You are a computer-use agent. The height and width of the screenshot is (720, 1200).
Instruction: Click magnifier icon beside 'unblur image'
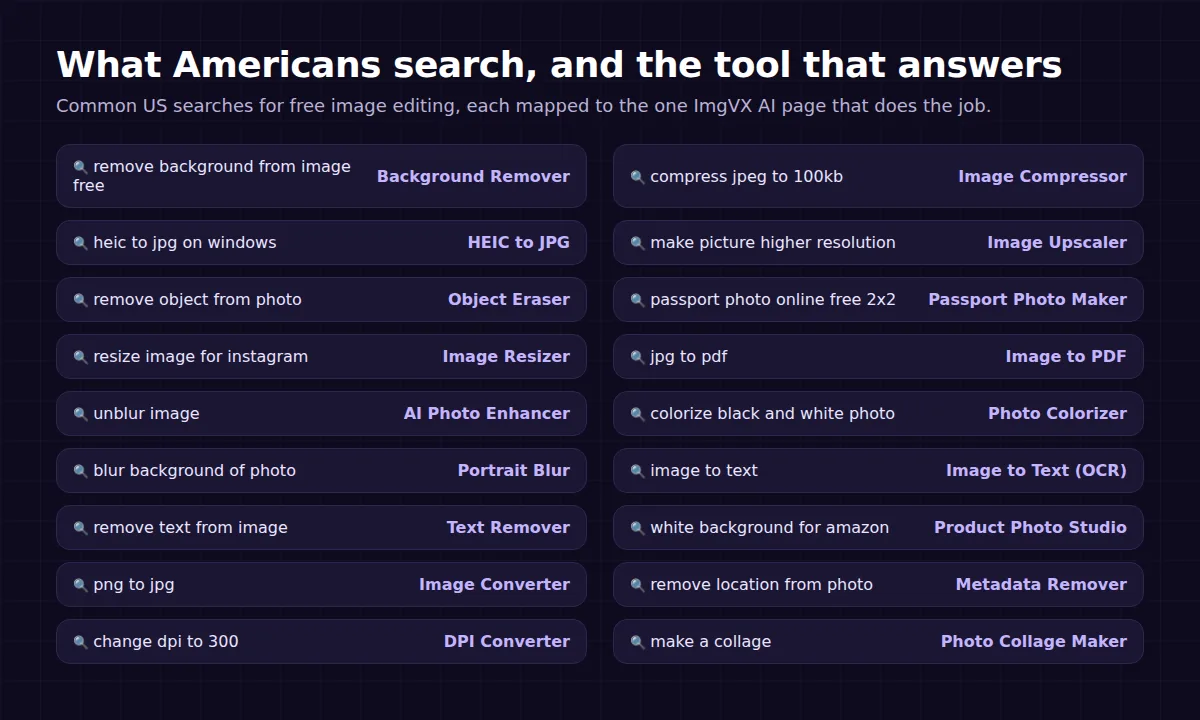[81, 414]
